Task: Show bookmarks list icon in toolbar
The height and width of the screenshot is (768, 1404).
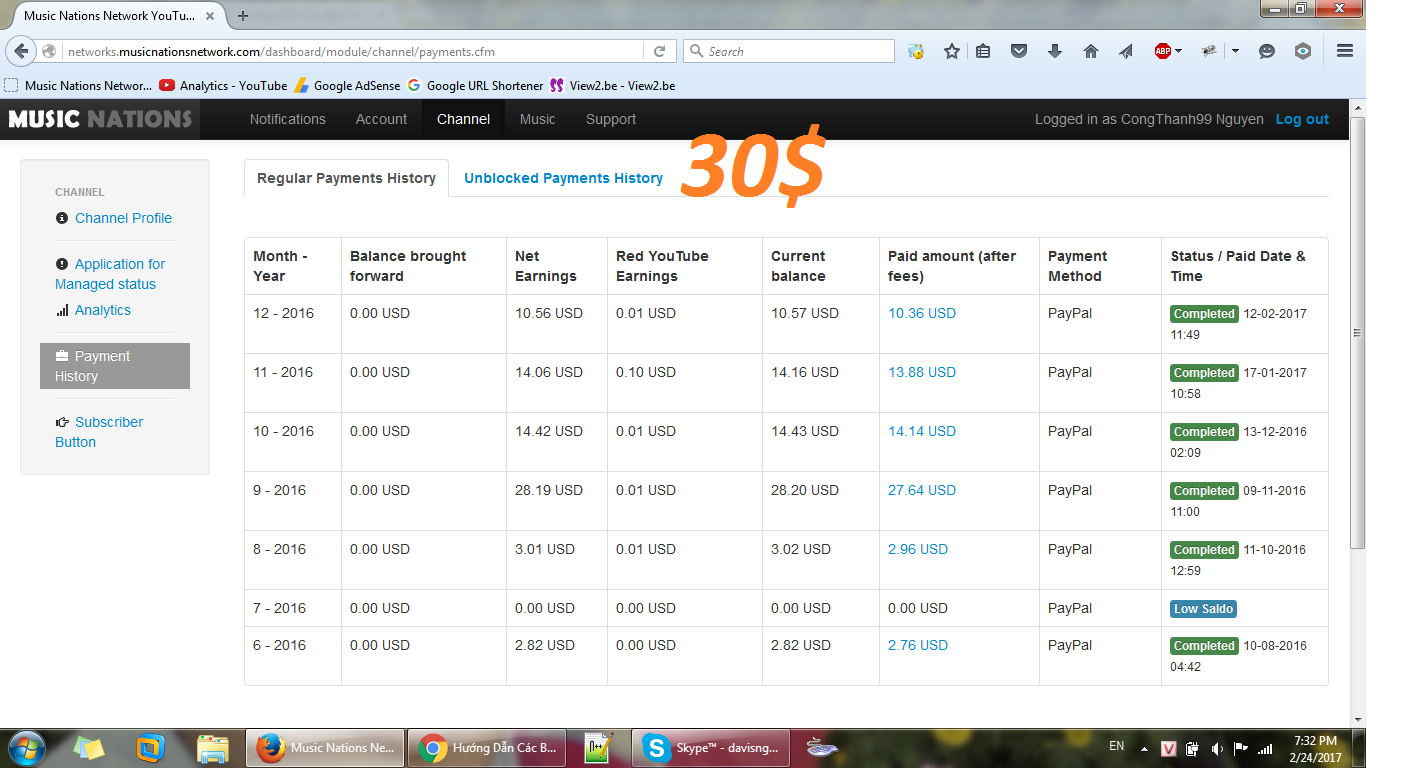Action: coord(983,51)
